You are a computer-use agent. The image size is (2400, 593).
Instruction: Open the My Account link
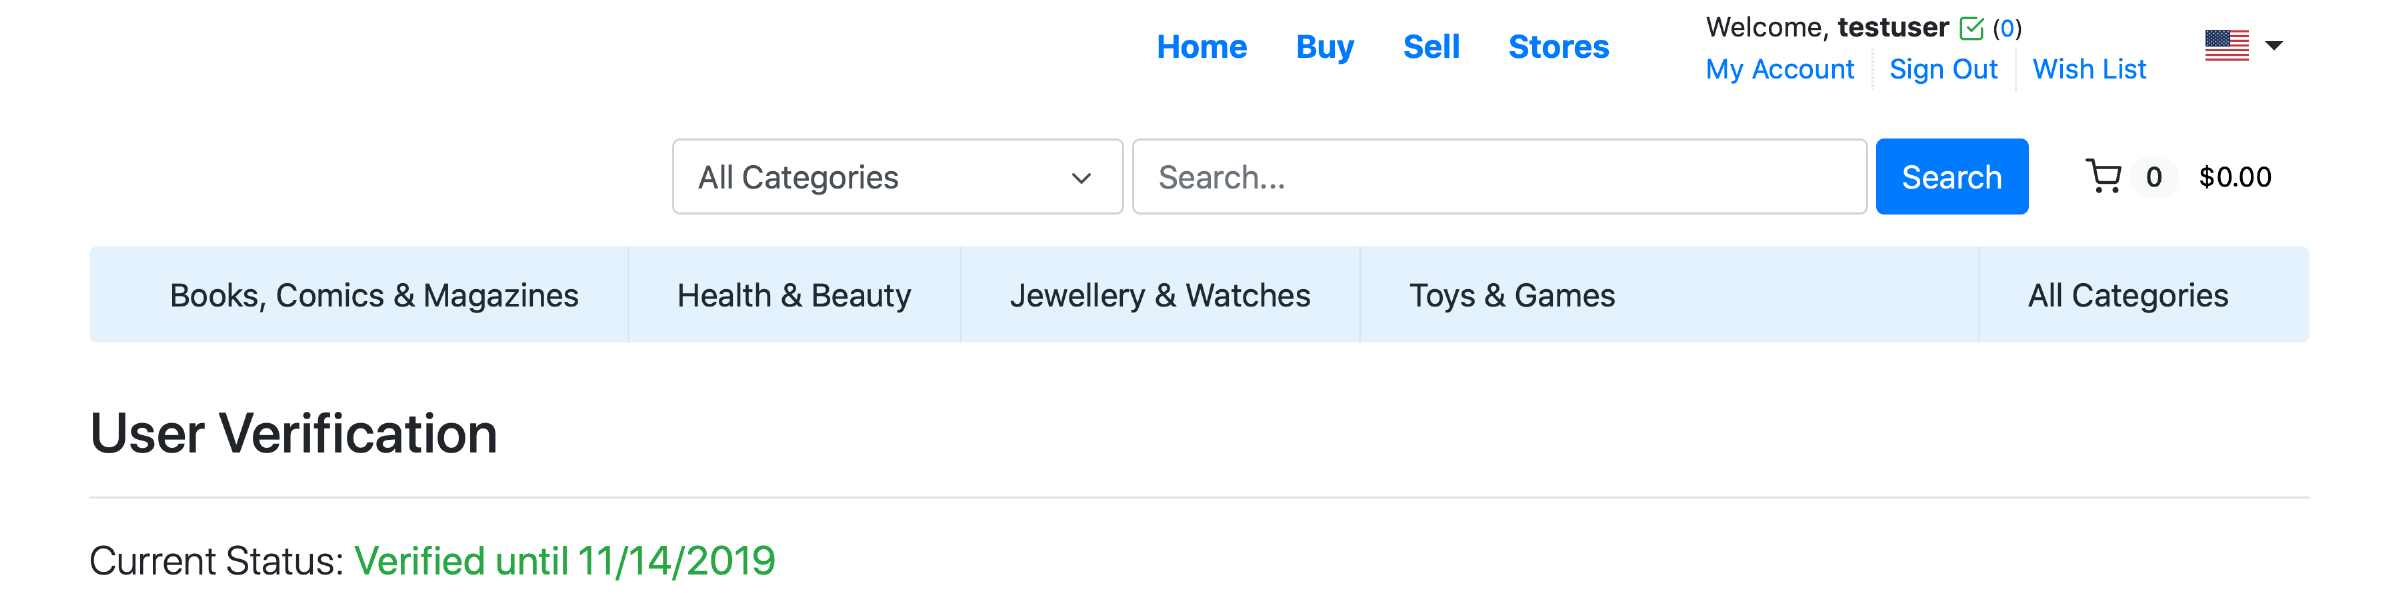pos(1780,69)
